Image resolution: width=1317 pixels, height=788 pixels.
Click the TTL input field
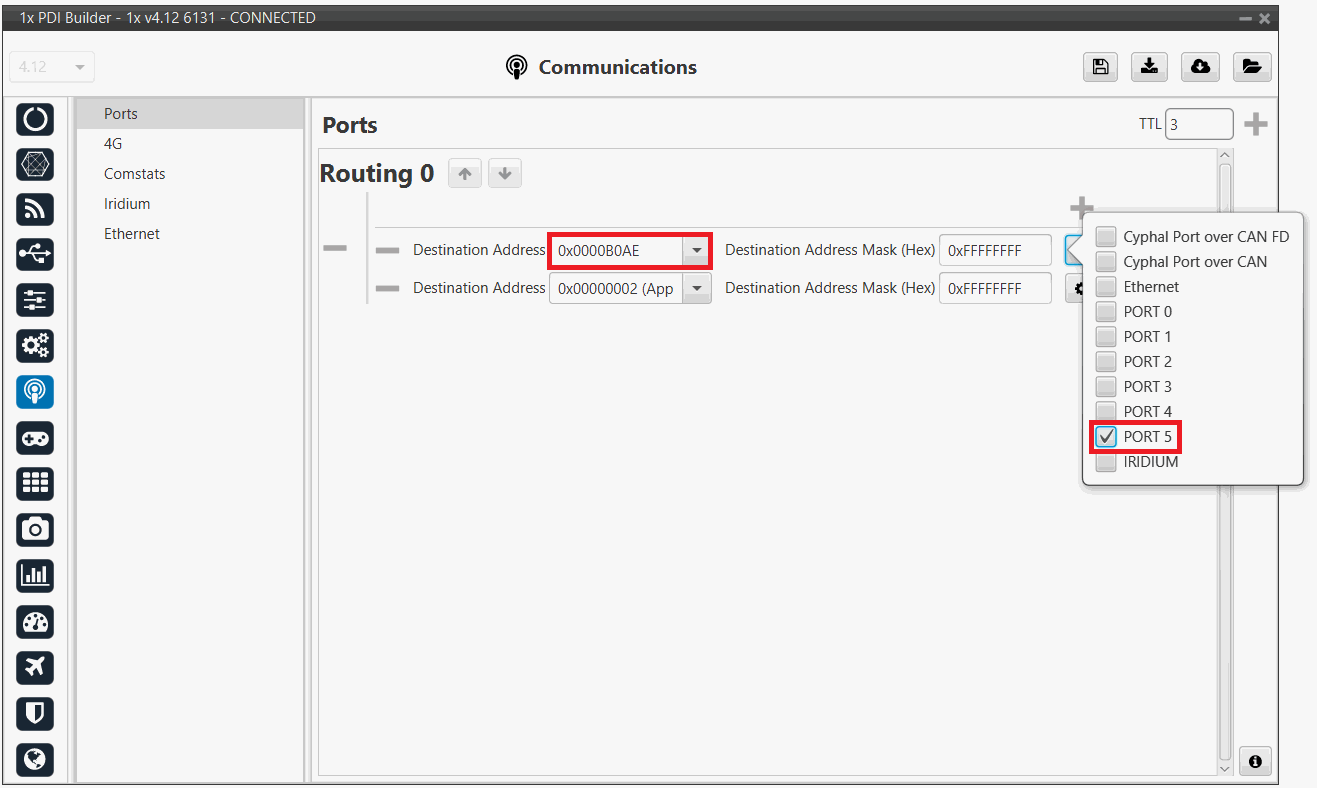point(1198,125)
